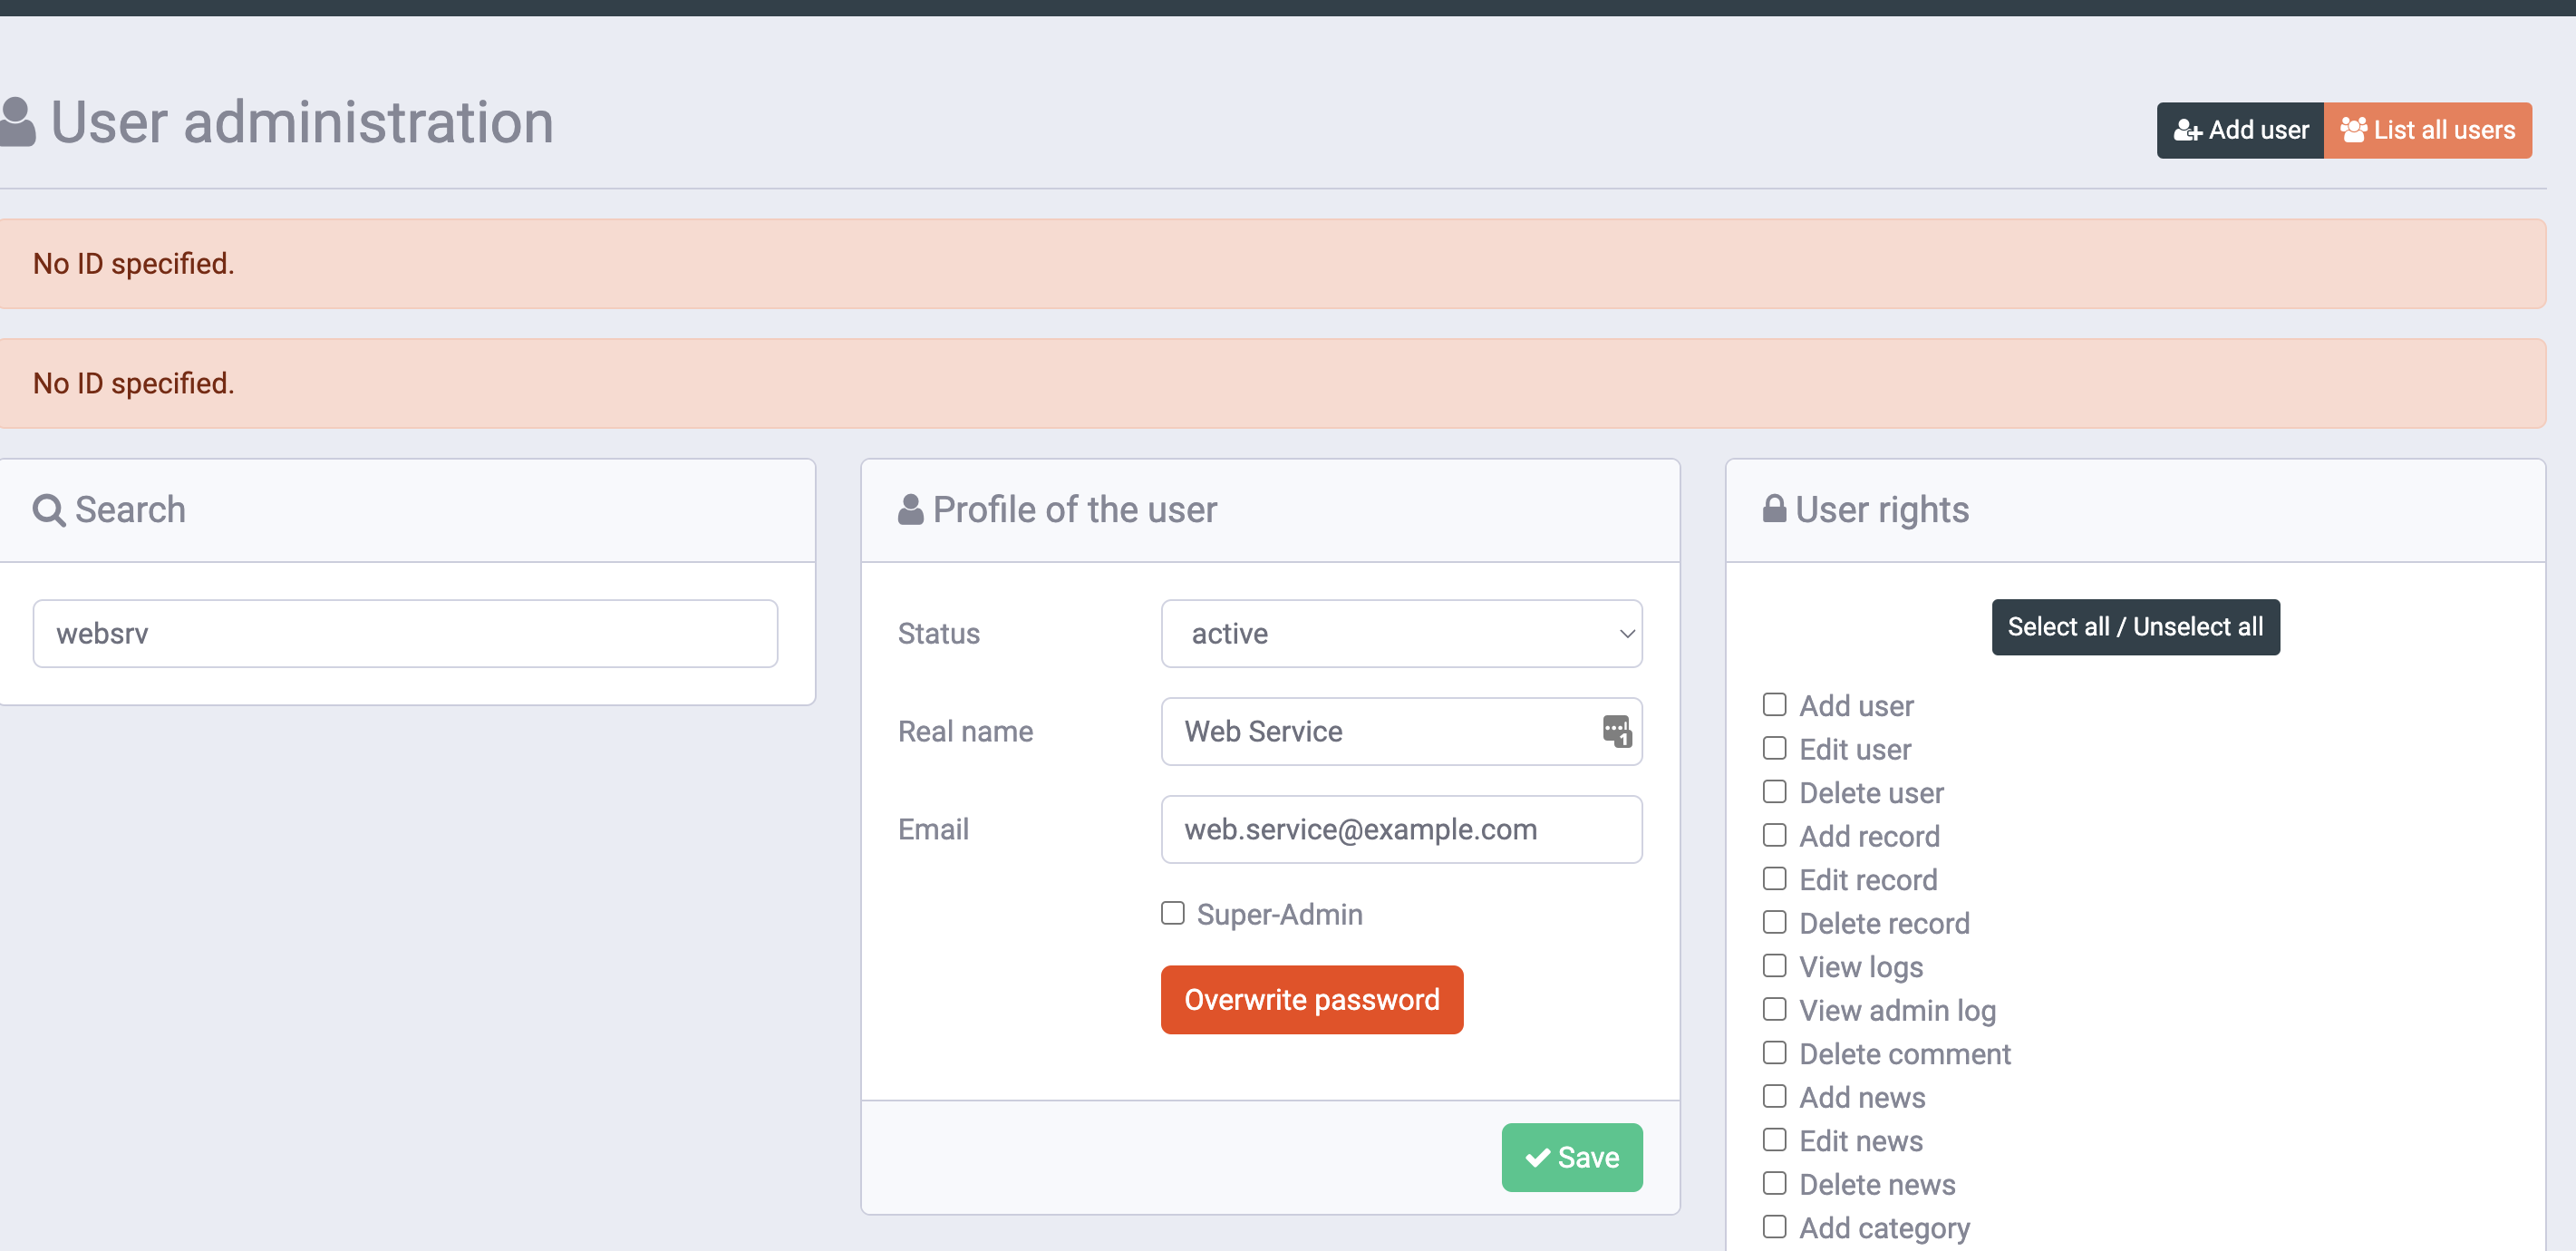Toggle the Add news checkbox
The height and width of the screenshot is (1251, 2576).
tap(1774, 1096)
